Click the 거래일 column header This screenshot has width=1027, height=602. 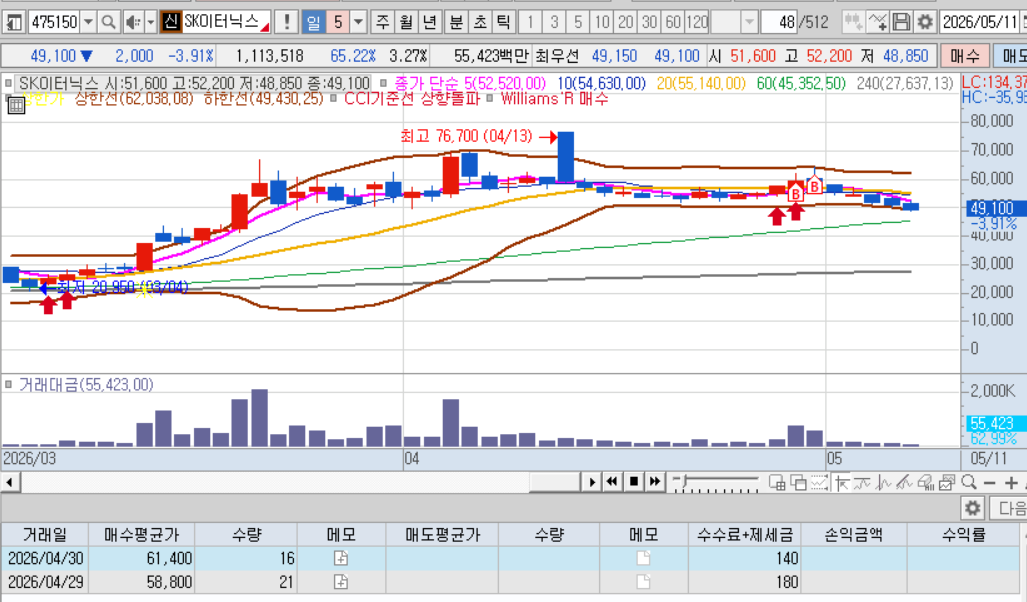pyautogui.click(x=45, y=535)
